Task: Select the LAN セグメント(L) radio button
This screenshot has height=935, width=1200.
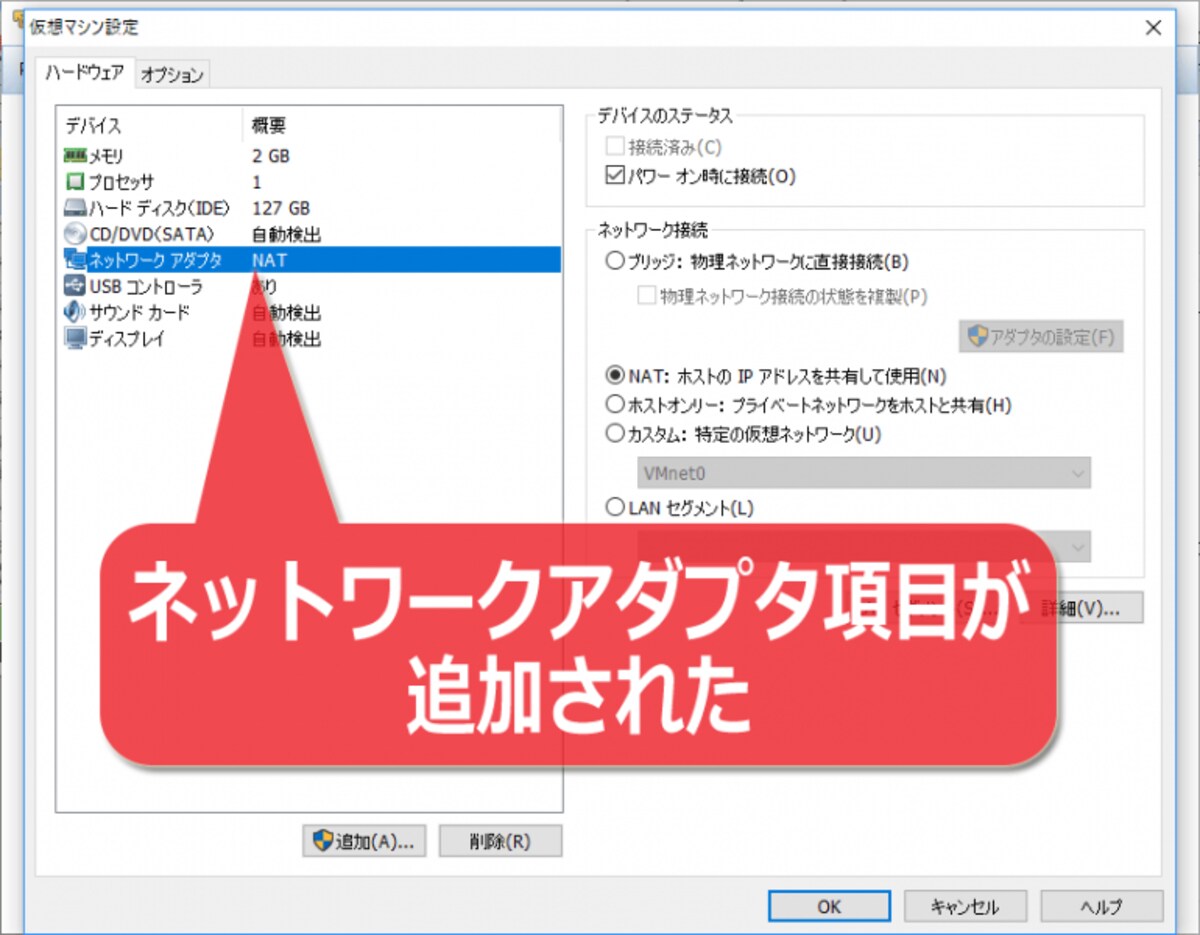Action: [615, 508]
